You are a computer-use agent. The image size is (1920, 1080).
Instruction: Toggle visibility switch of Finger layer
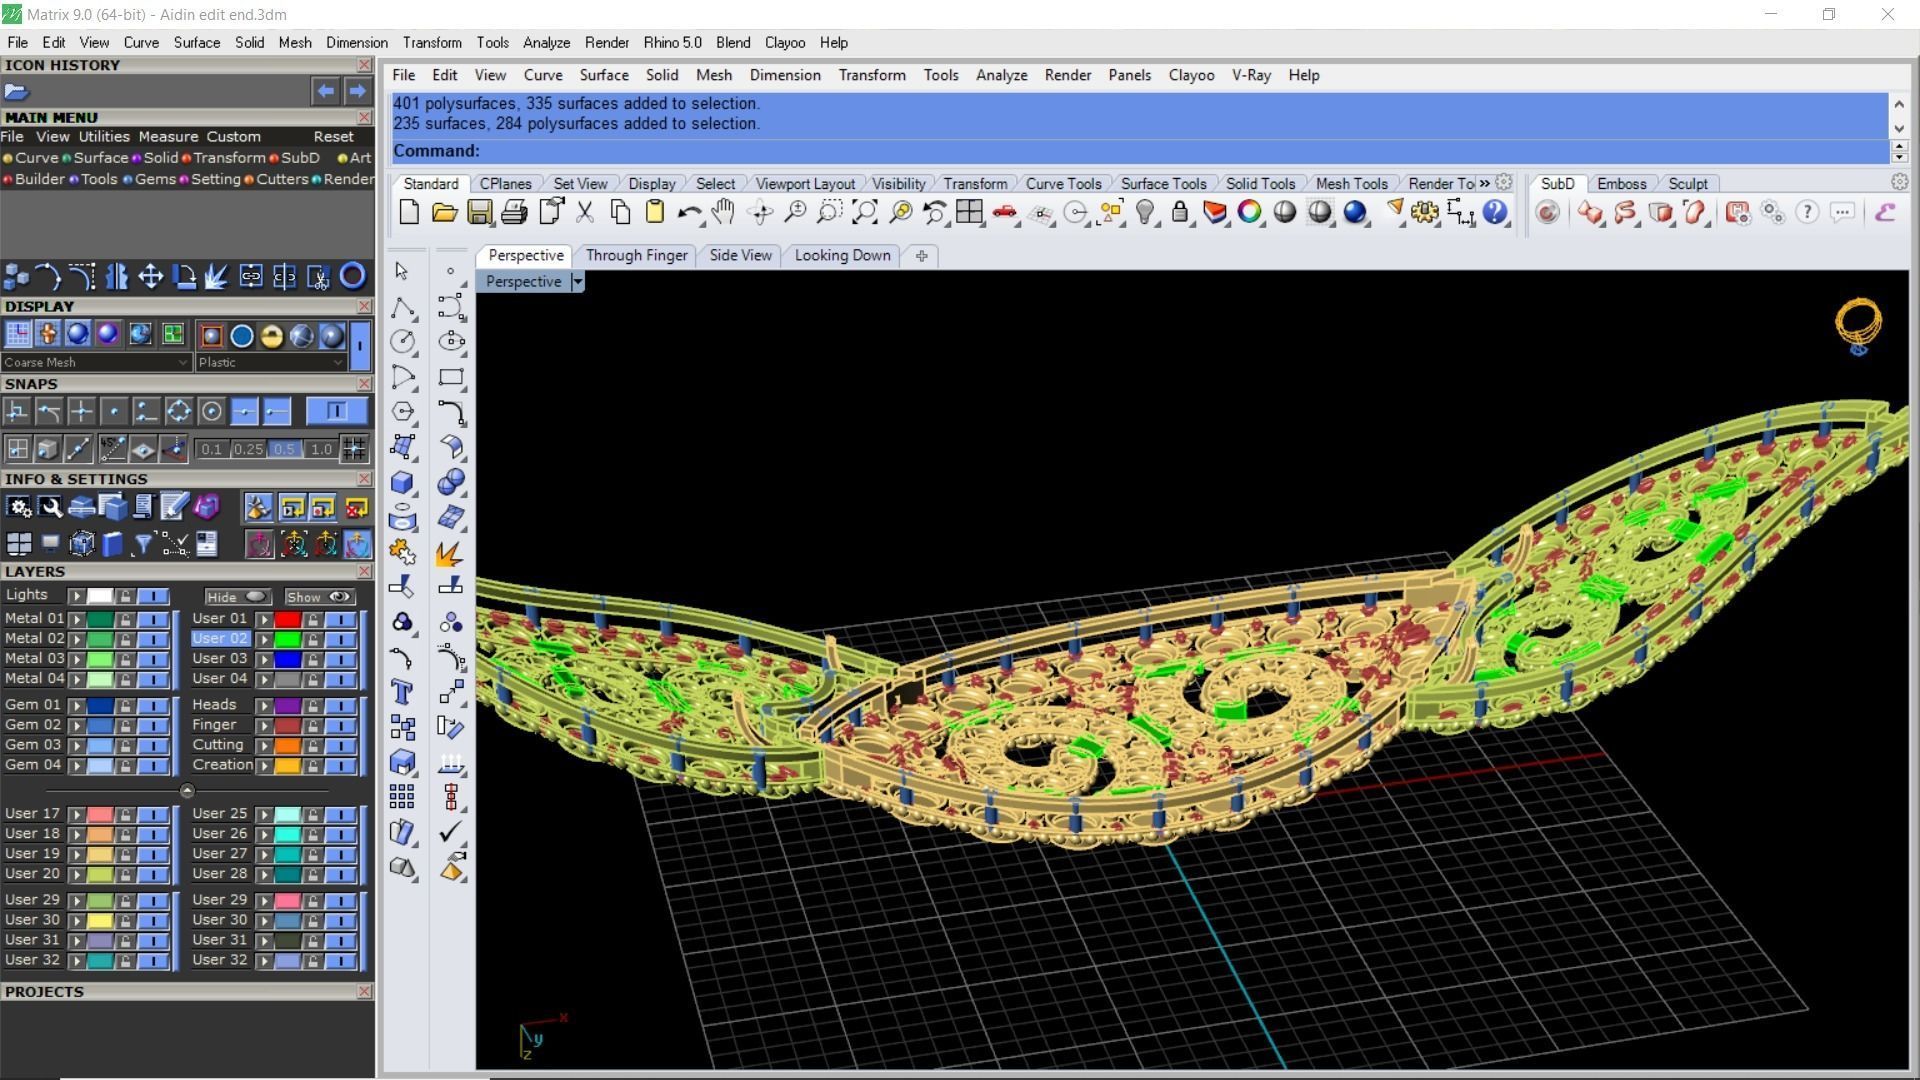click(x=341, y=725)
